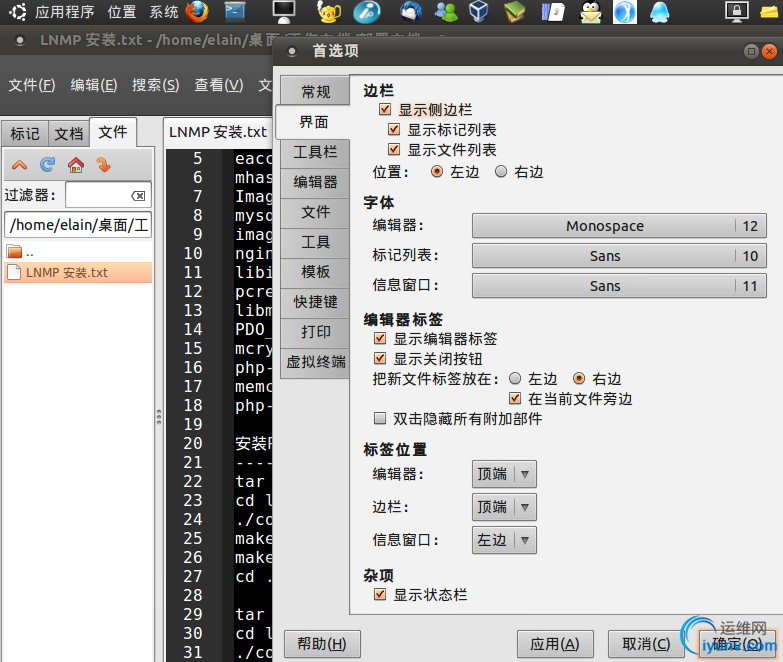
Task: Open 搜索(S) menu in Geany window
Action: pos(156,85)
